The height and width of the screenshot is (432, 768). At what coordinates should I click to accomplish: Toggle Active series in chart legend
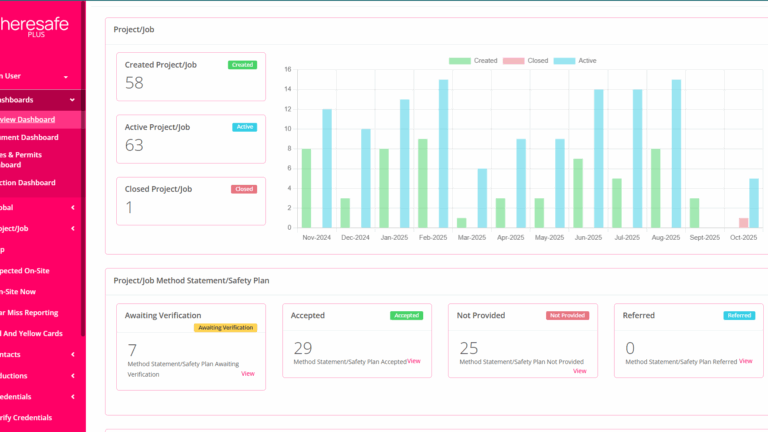click(575, 61)
